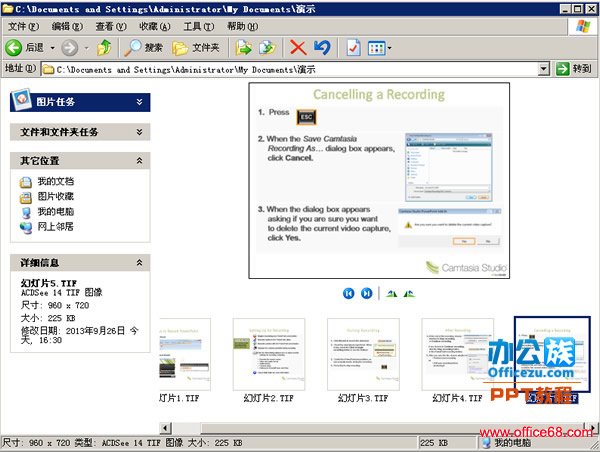
Task: Open 我的文档 link
Action: pos(56,181)
